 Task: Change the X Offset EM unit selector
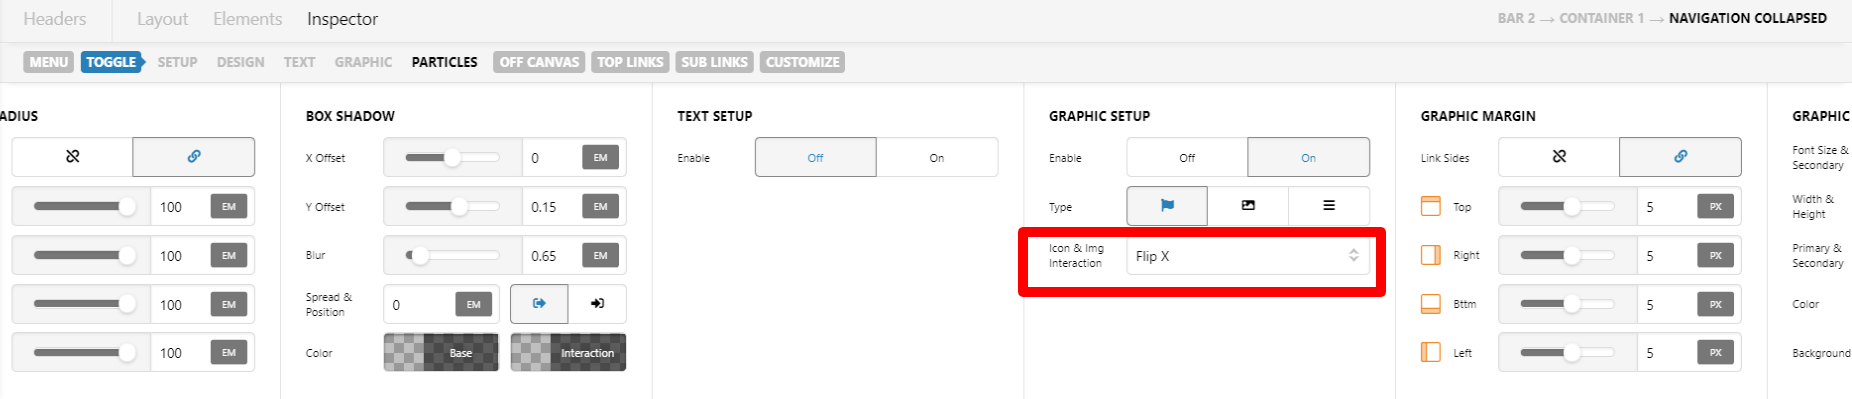pos(600,157)
